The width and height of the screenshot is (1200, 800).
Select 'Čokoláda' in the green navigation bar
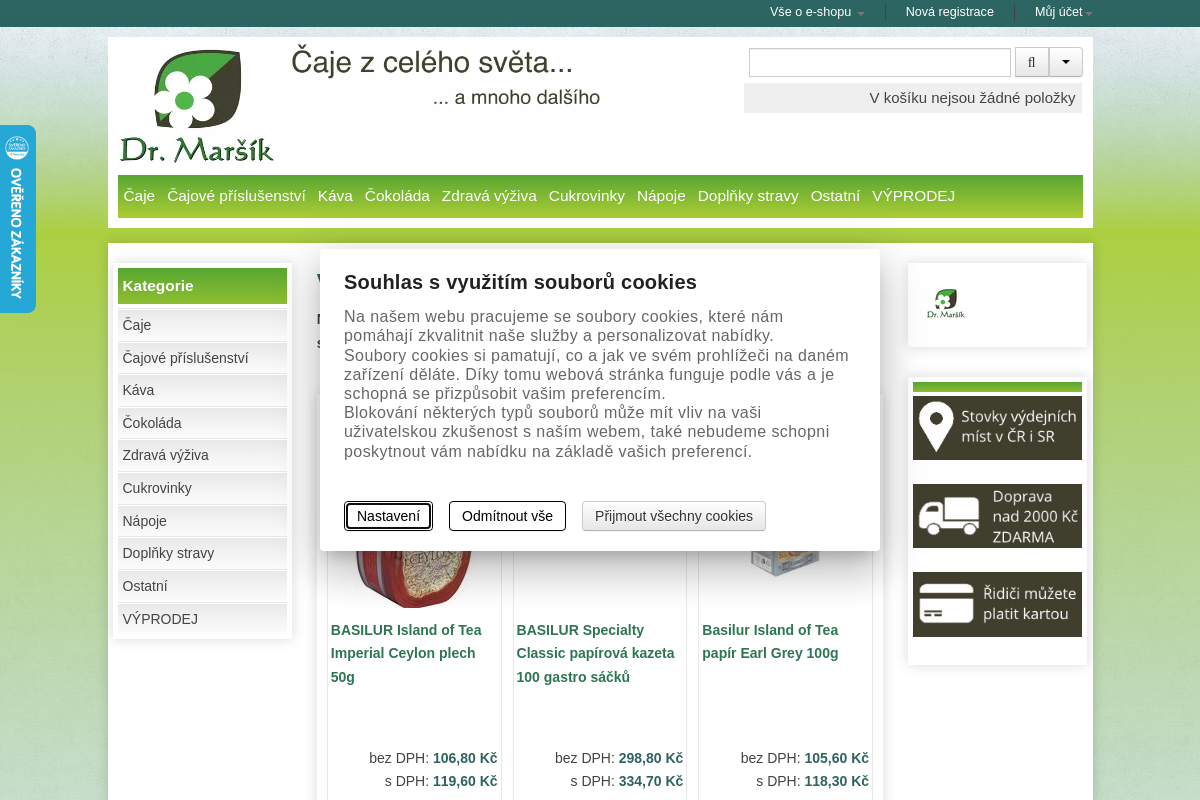coord(397,196)
